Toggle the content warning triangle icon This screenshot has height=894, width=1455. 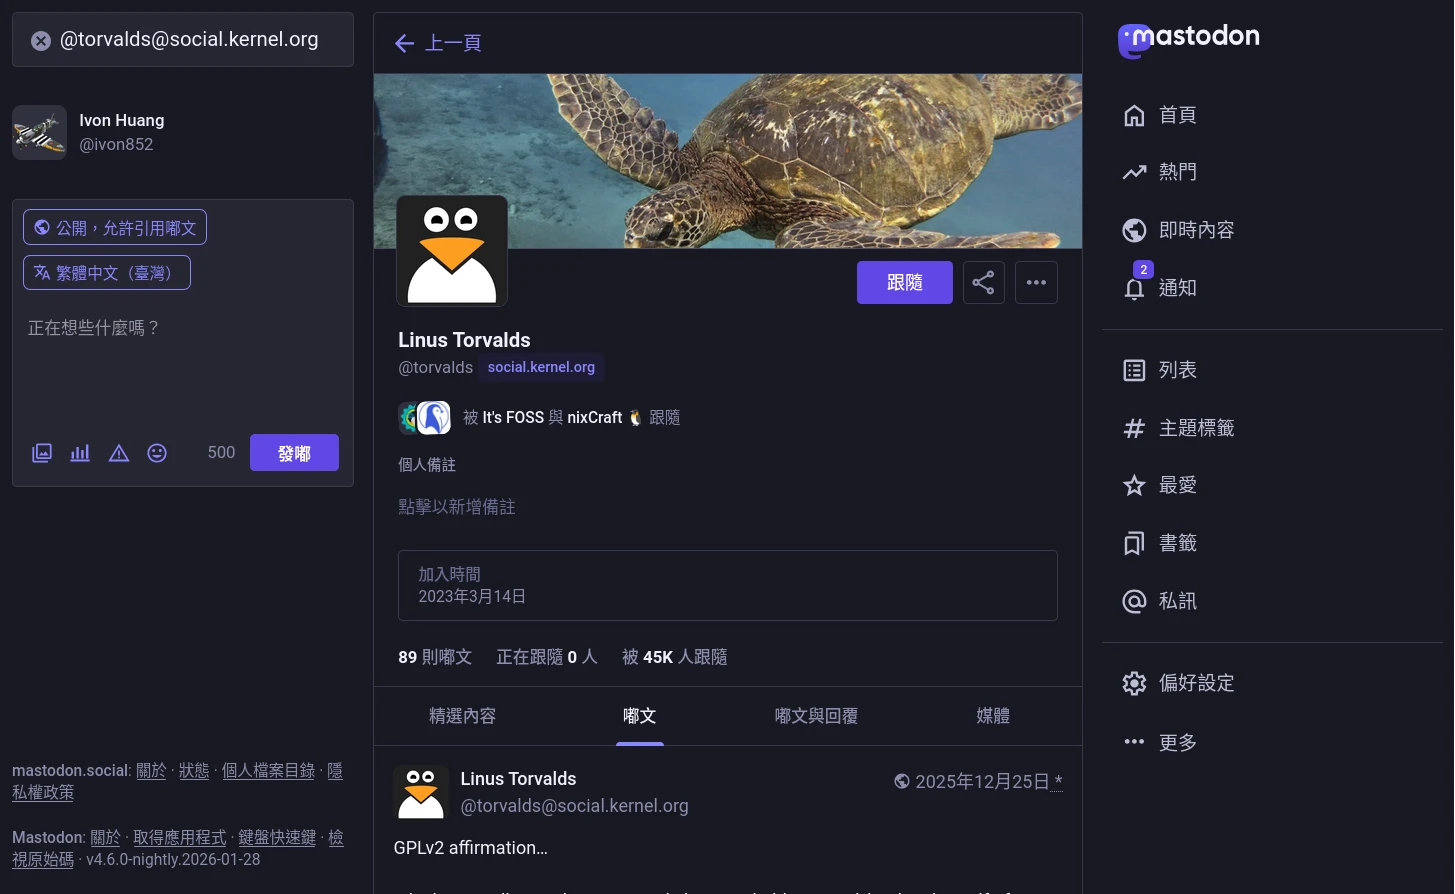(x=119, y=453)
